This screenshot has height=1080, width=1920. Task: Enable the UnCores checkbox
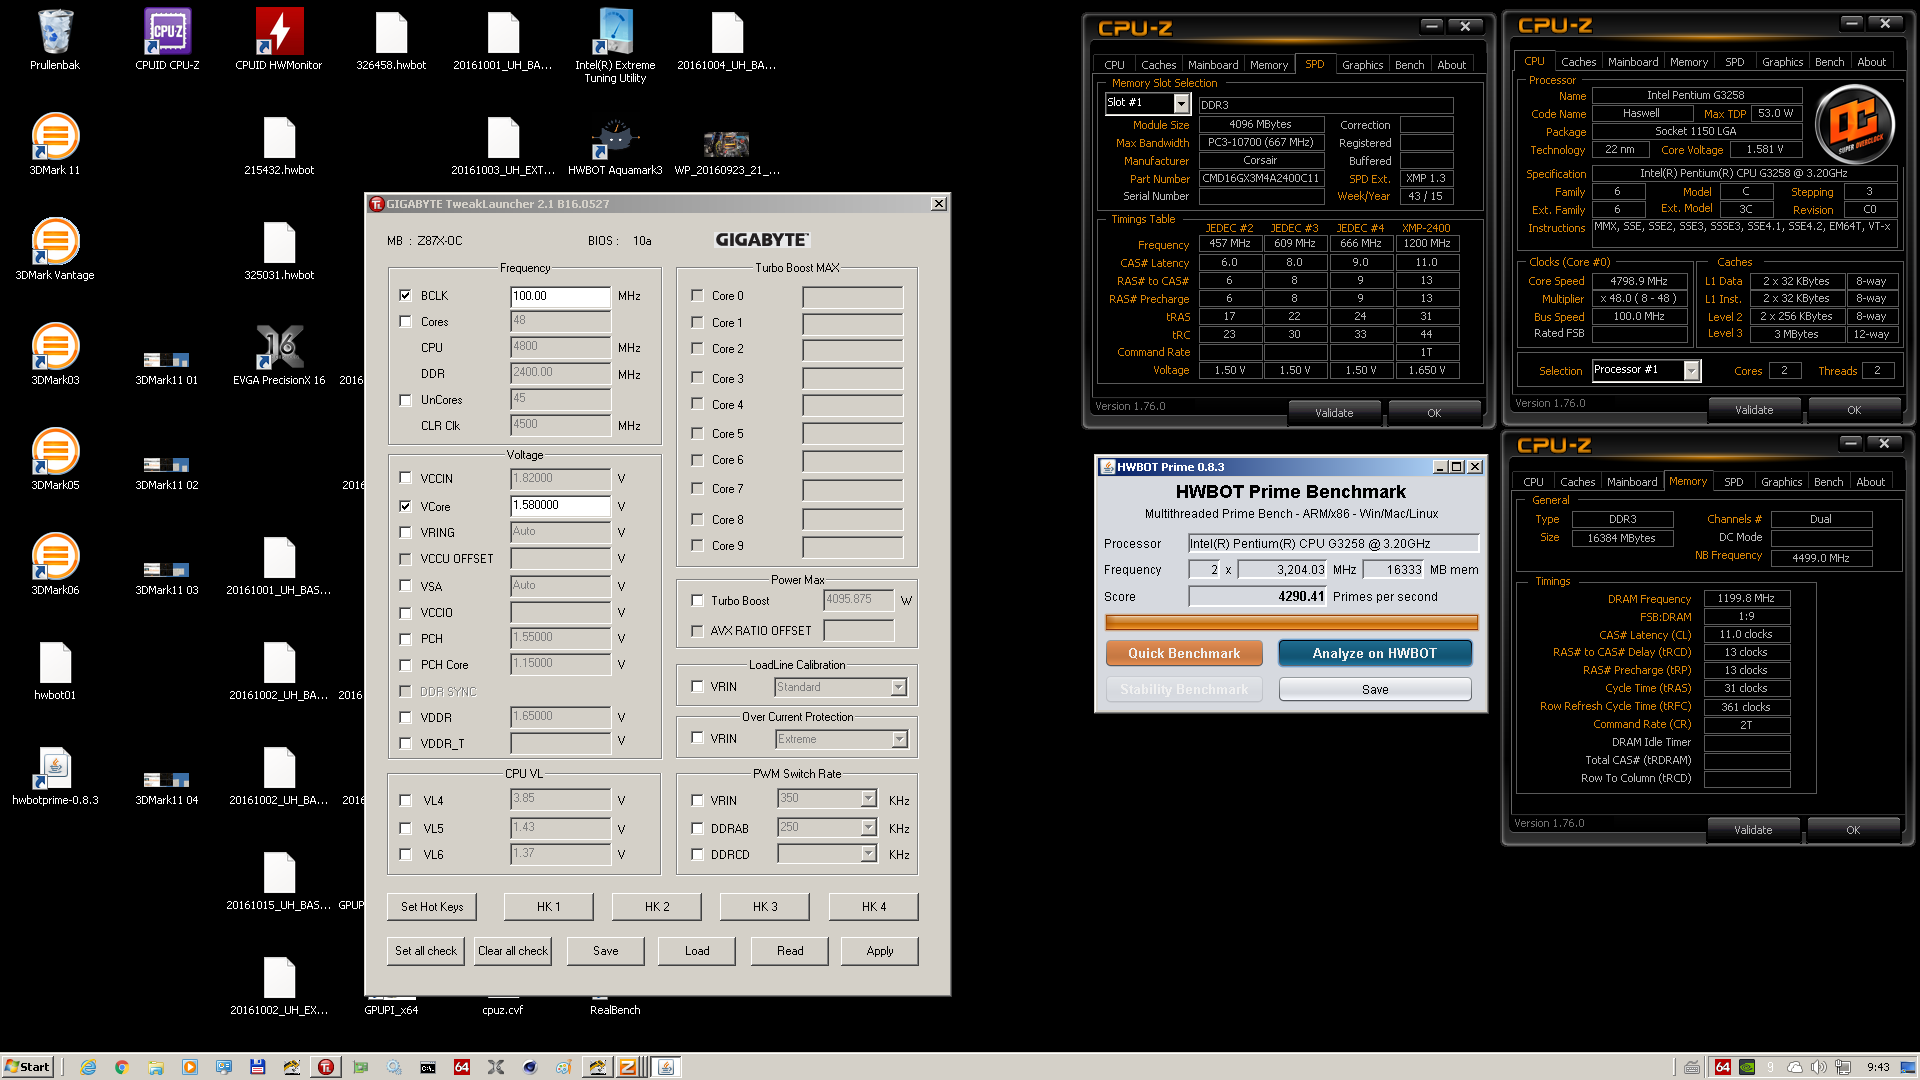pyautogui.click(x=405, y=400)
